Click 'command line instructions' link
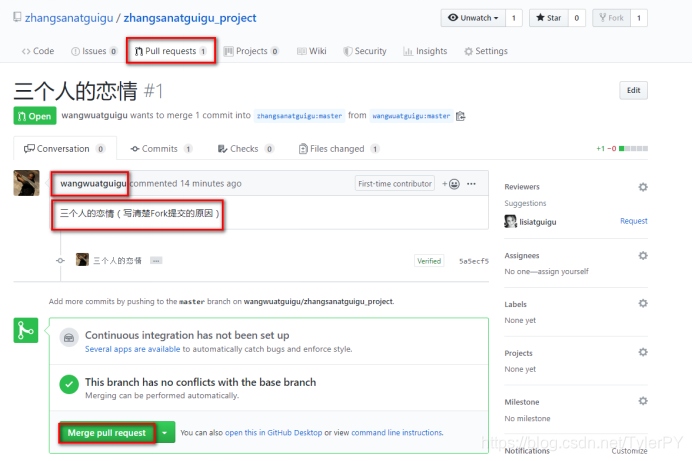Image resolution: width=693 pixels, height=461 pixels. click(397, 433)
